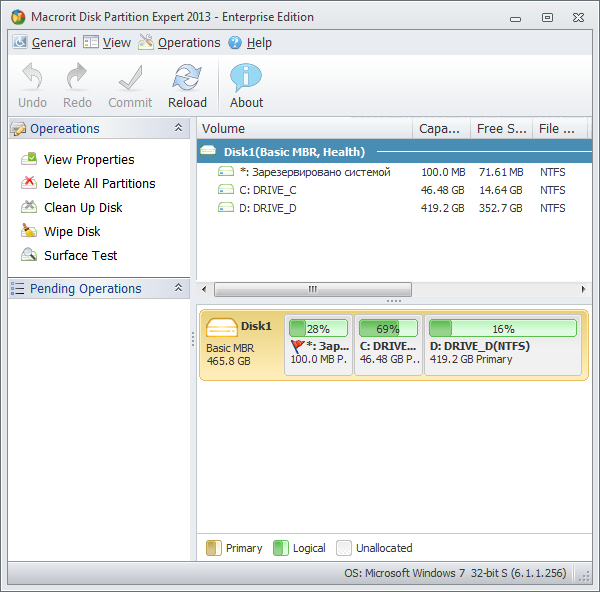Click the Redo toolbar icon
Image resolution: width=600 pixels, height=592 pixels.
coord(77,76)
